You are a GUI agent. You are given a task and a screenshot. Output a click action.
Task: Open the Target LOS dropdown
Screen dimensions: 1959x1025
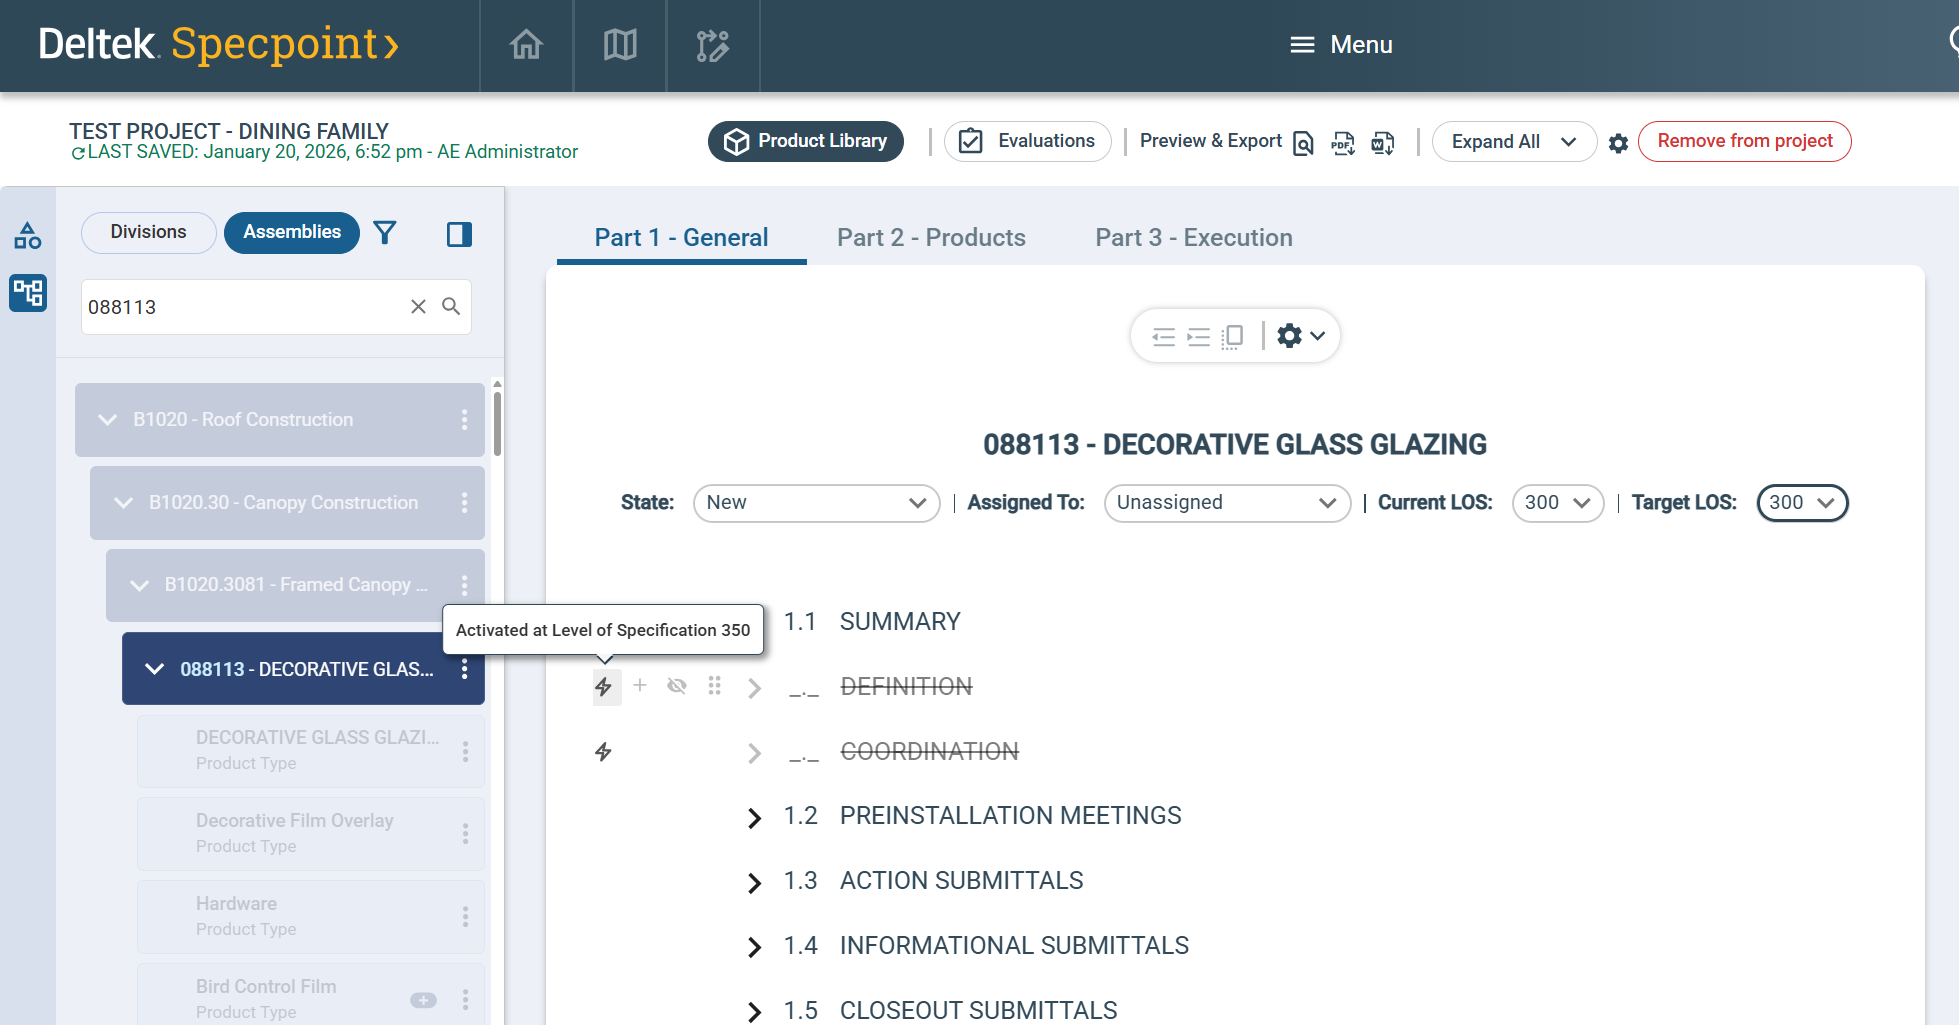point(1802,503)
